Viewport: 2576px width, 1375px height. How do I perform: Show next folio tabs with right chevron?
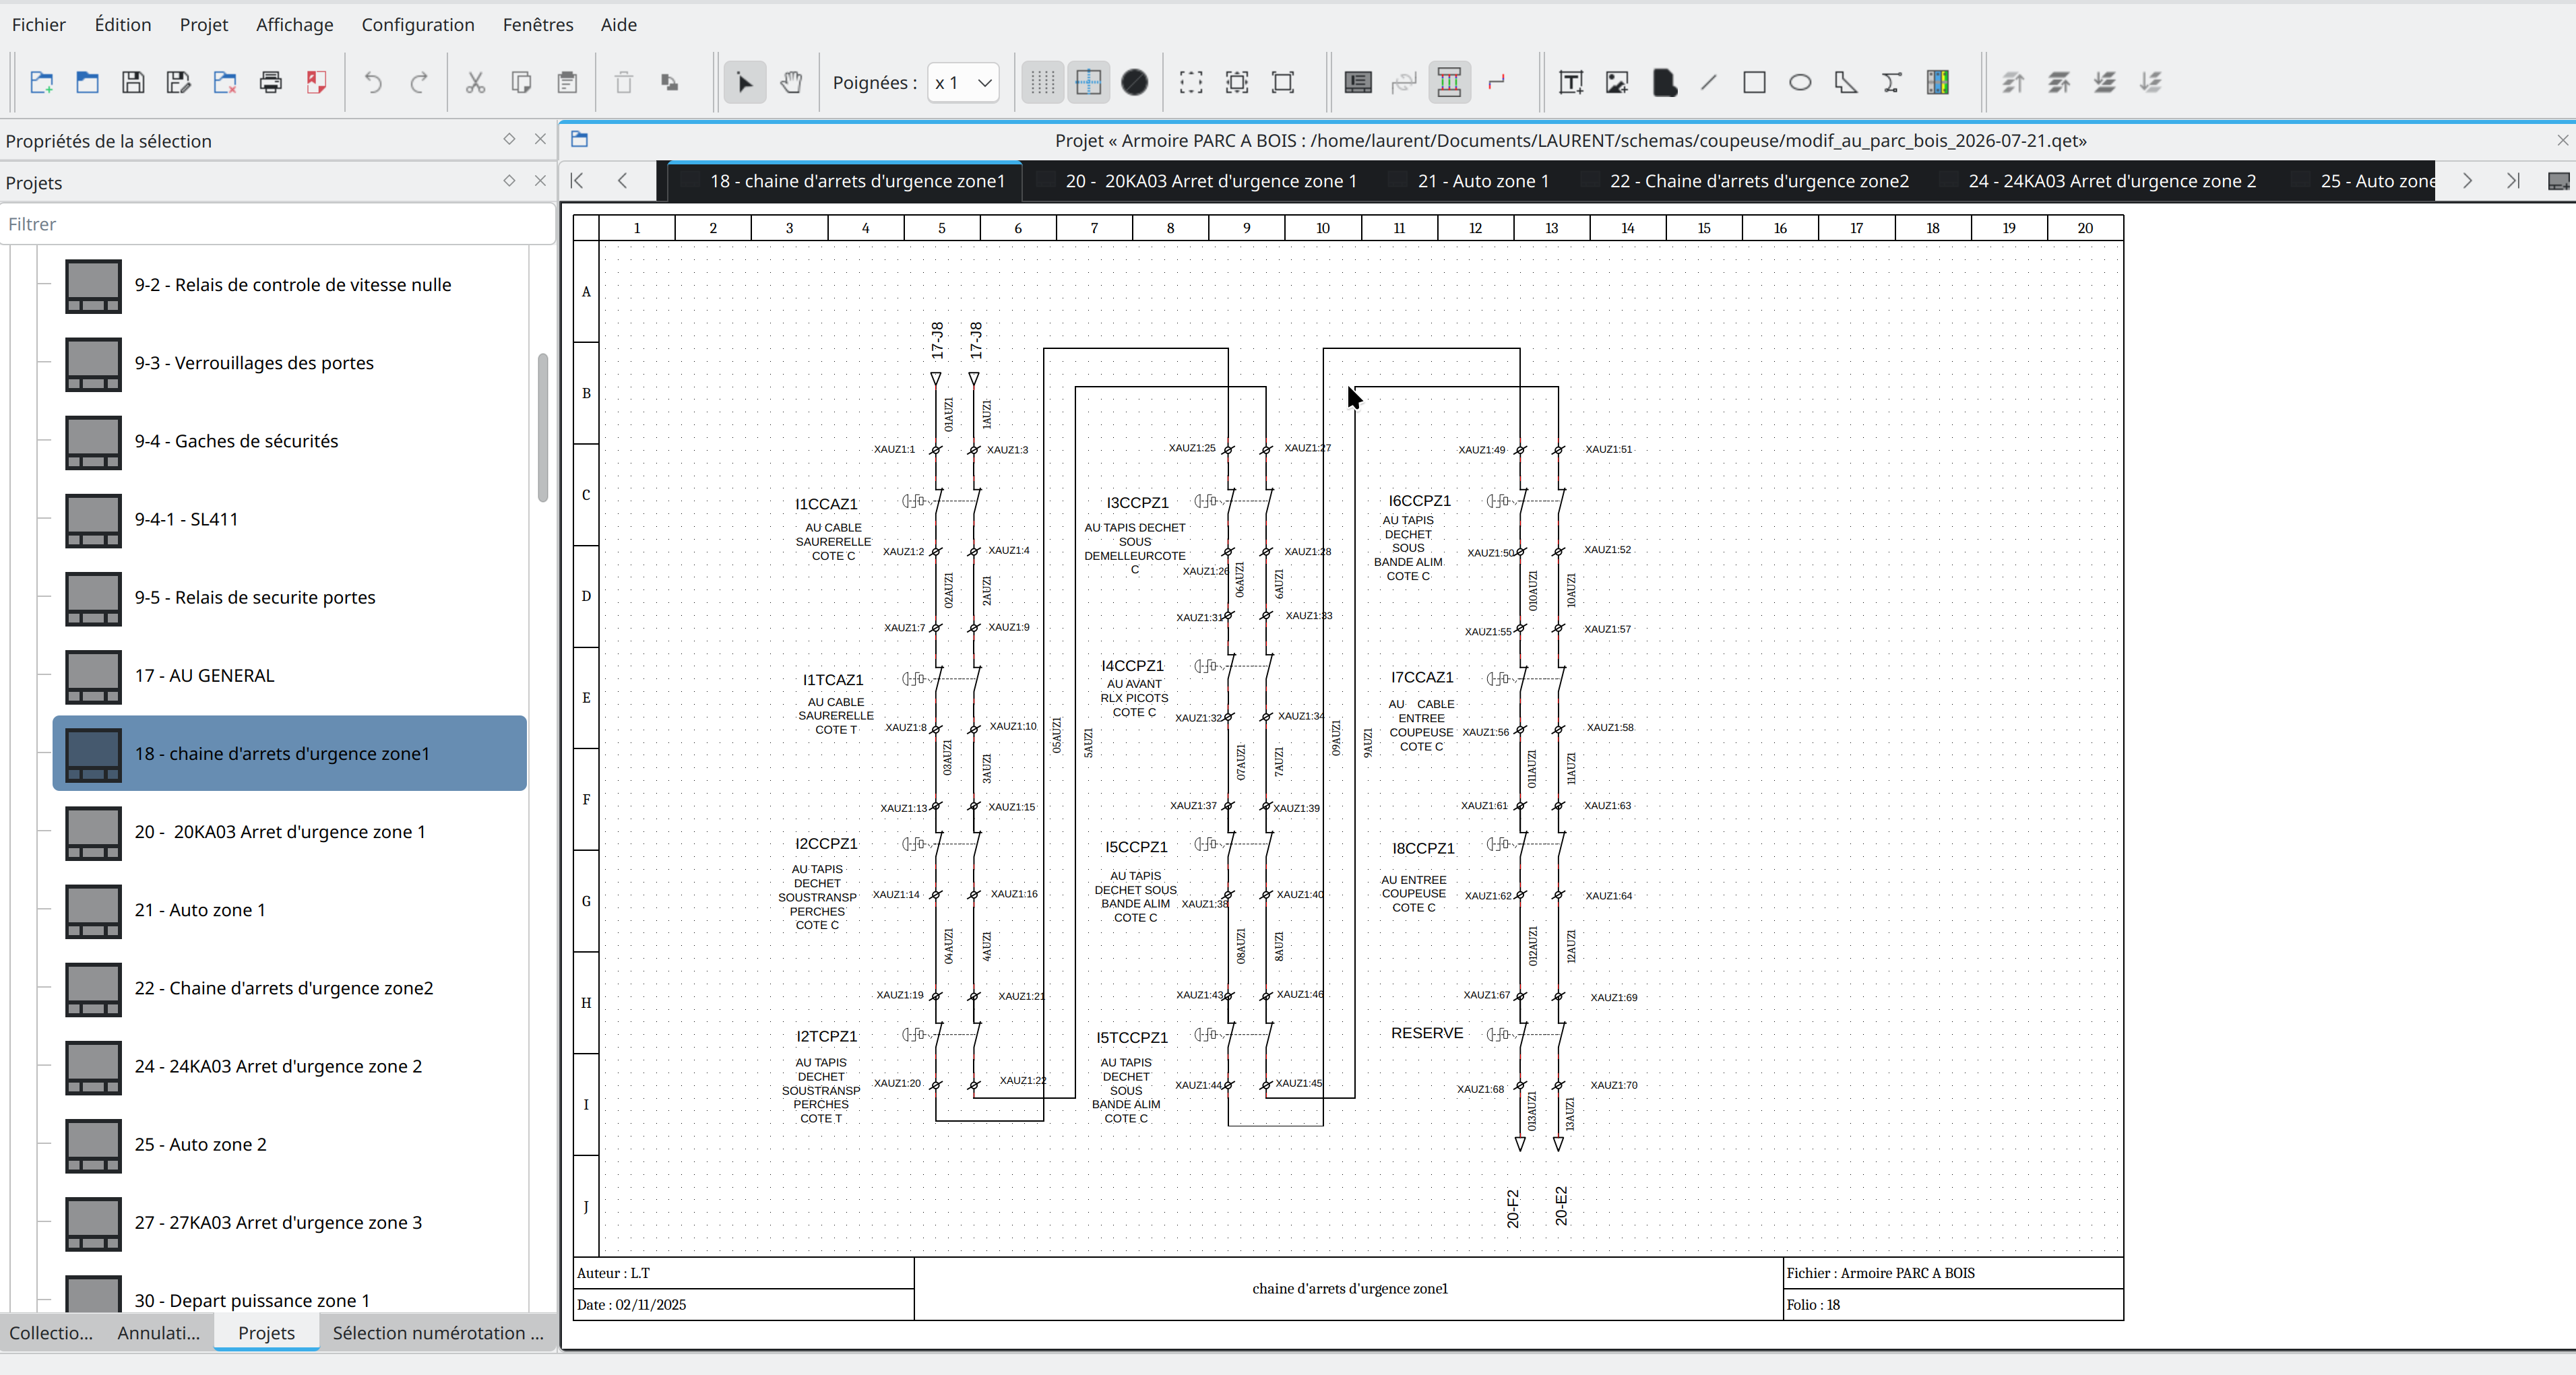(2467, 181)
